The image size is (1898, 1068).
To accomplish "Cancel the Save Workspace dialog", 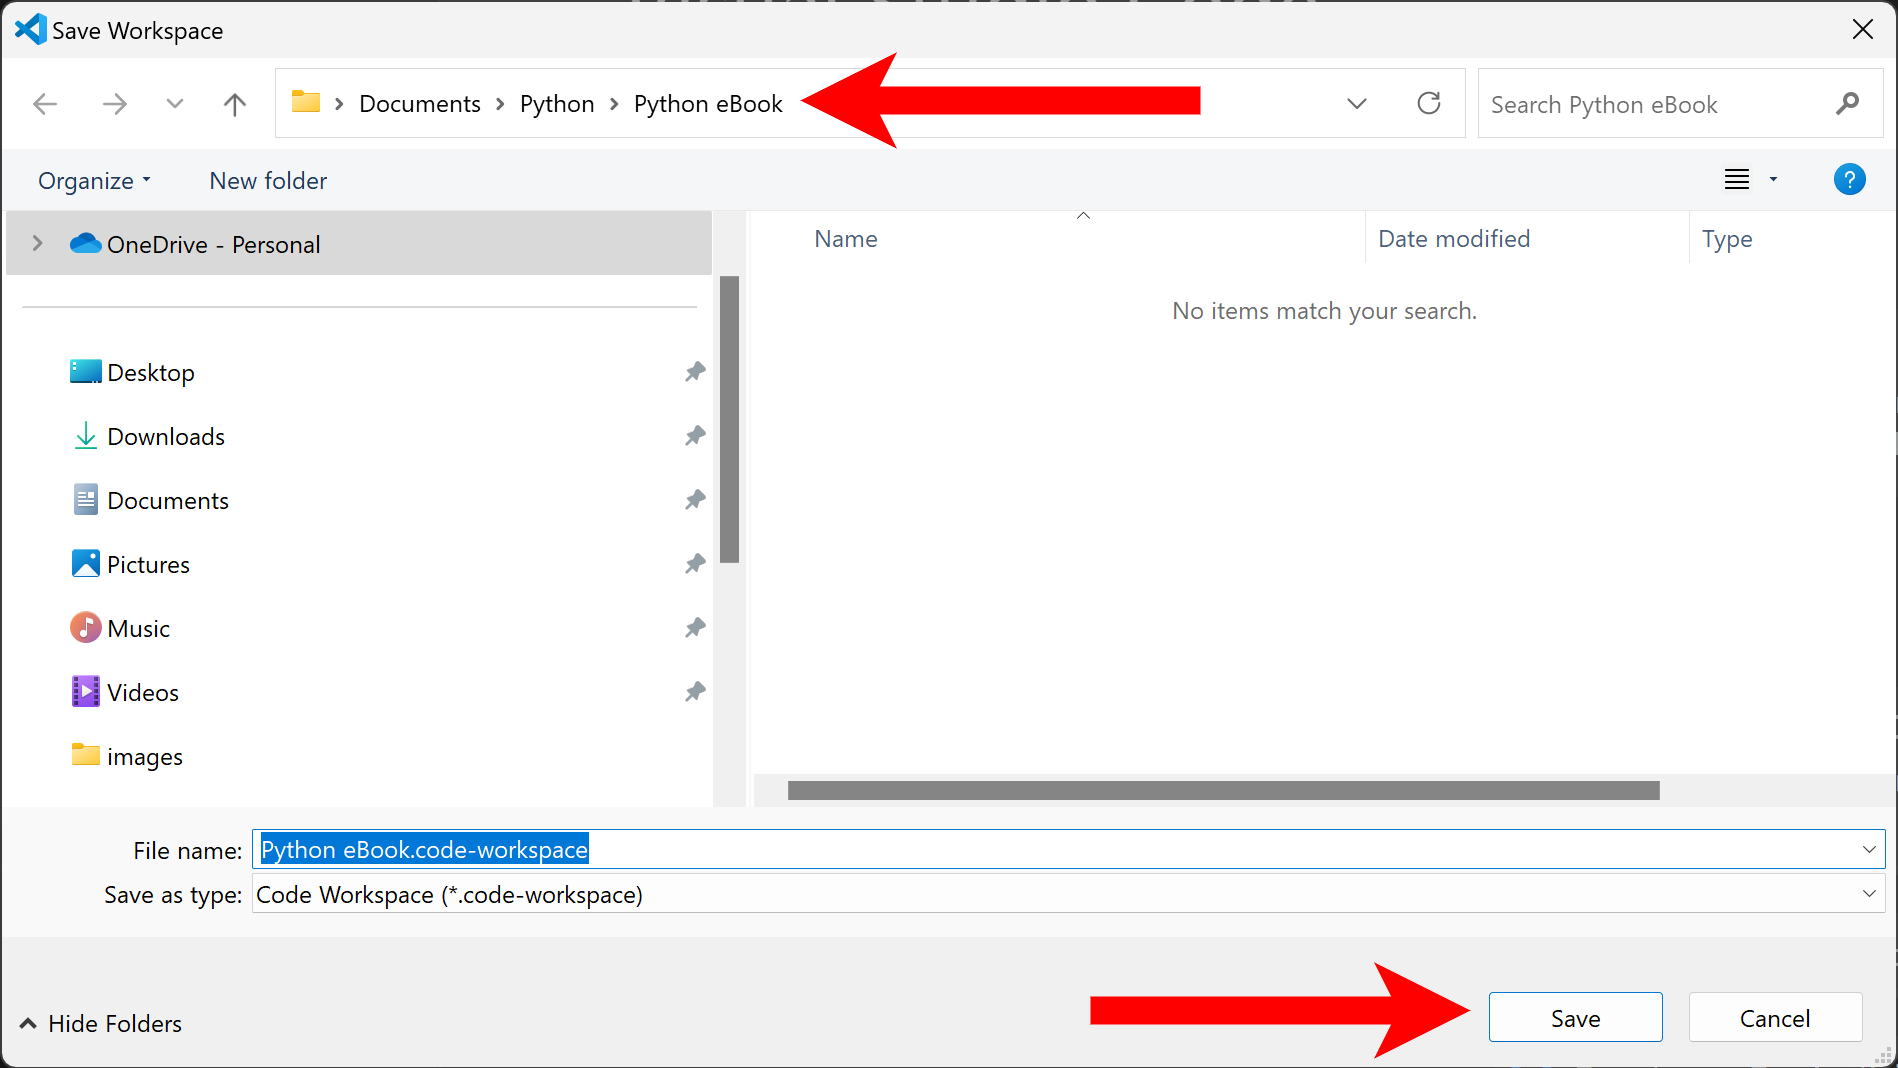I will coord(1775,1018).
